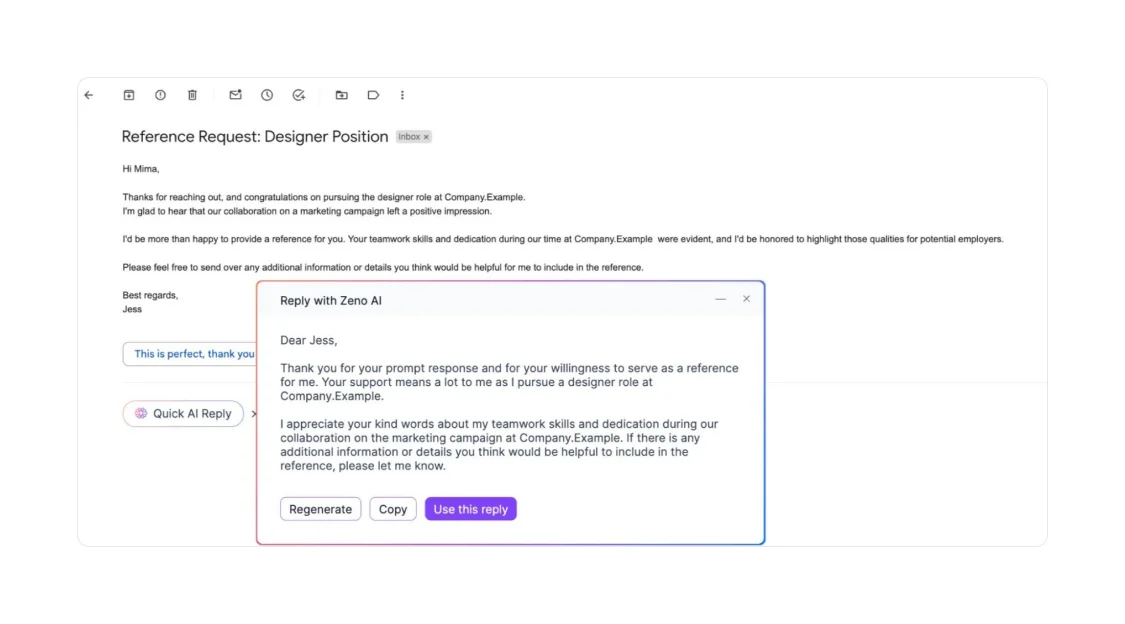Click Use this reply
1125x624 pixels.
(x=471, y=509)
